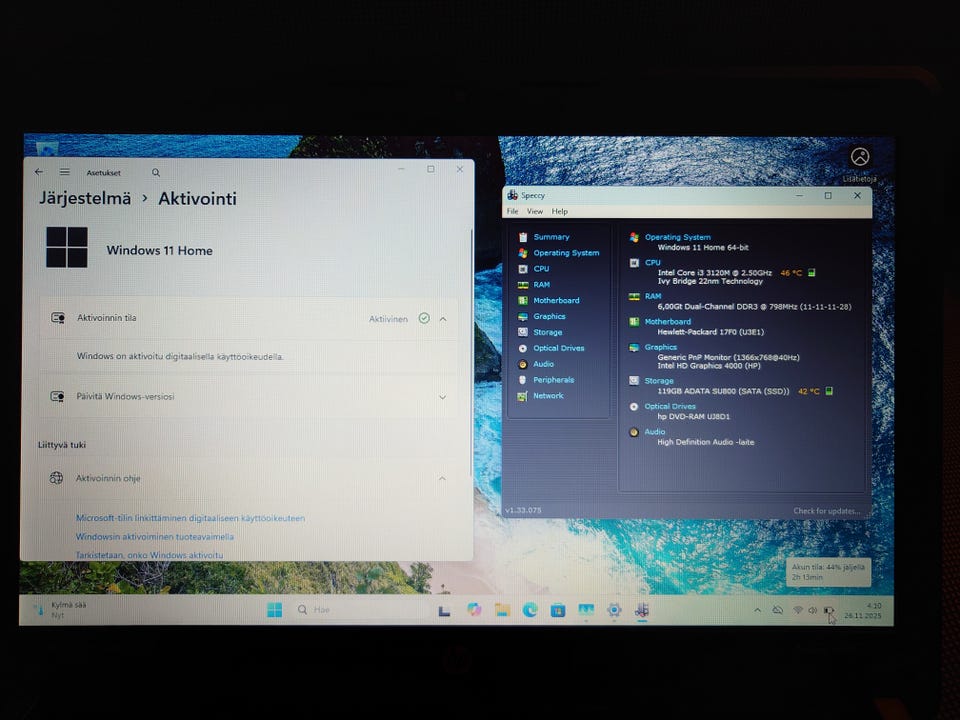The width and height of the screenshot is (960, 720).
Task: Click Wi-Fi network tray icon
Action: point(798,610)
